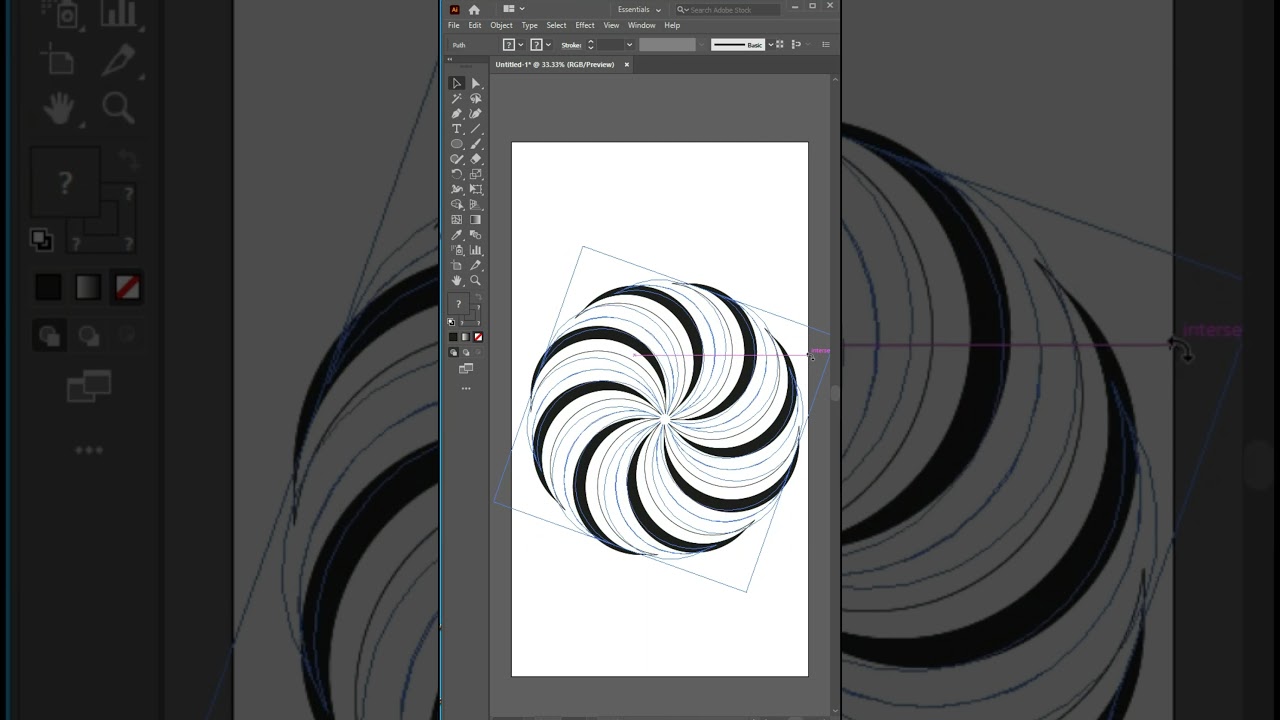Pick the Eraser tool
This screenshot has height=720, width=1280.
[x=476, y=159]
